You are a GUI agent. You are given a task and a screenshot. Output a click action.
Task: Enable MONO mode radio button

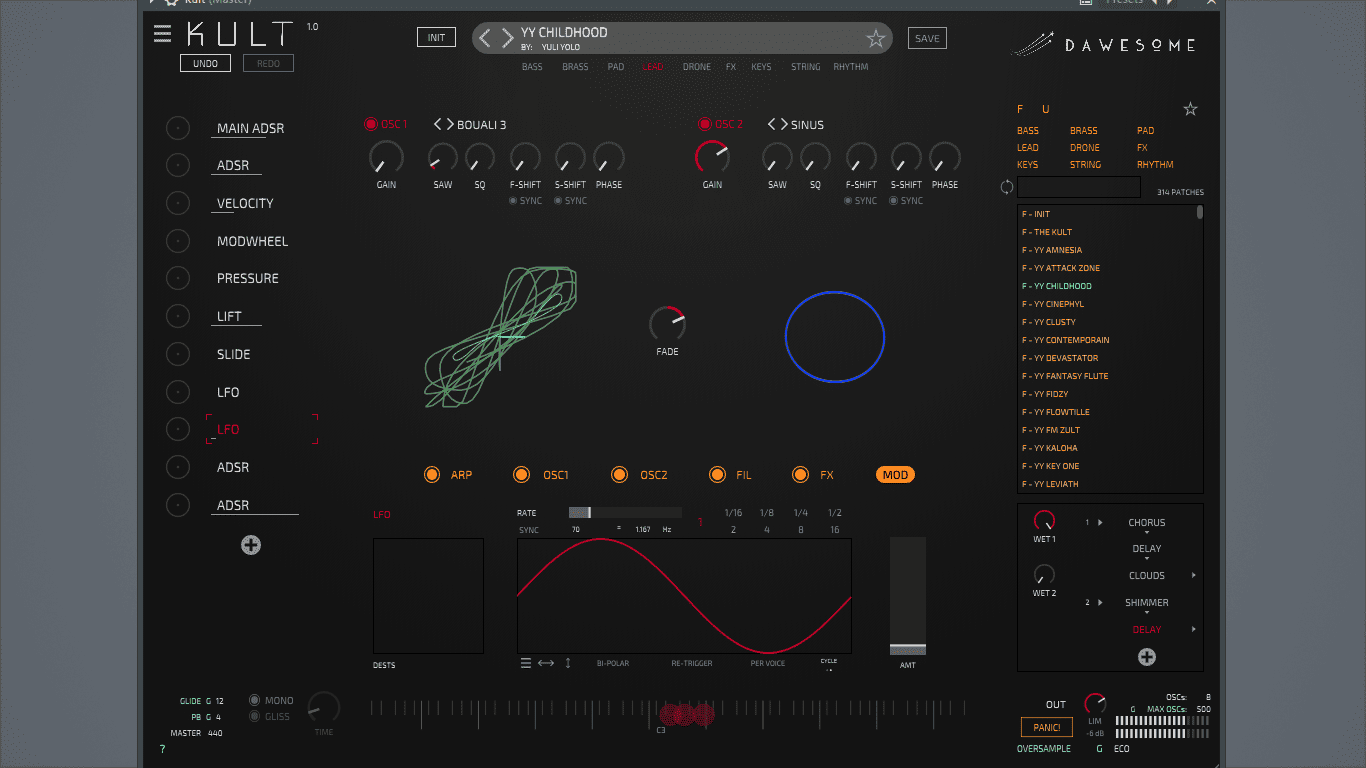pyautogui.click(x=255, y=701)
